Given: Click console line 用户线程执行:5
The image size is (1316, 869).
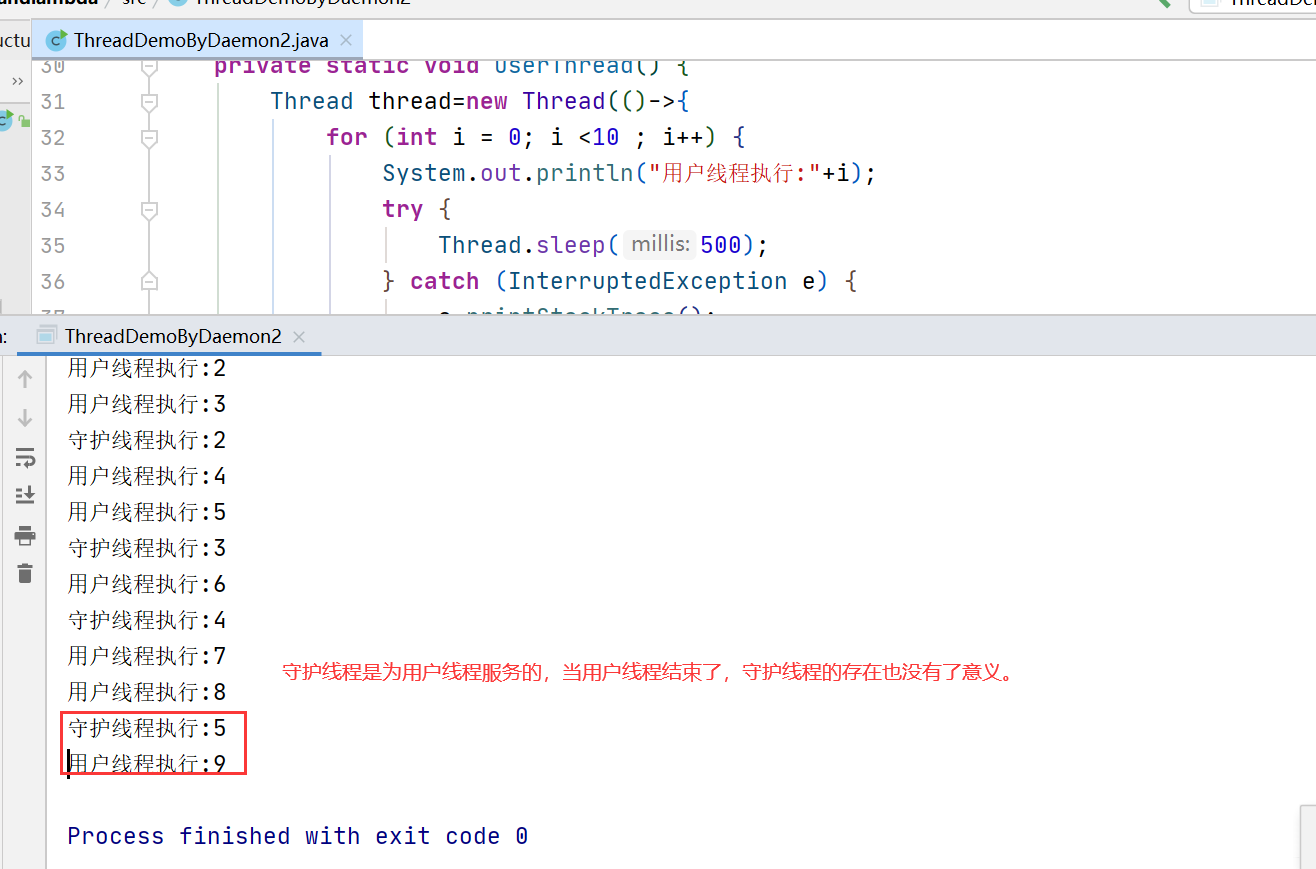Looking at the screenshot, I should point(147,512).
